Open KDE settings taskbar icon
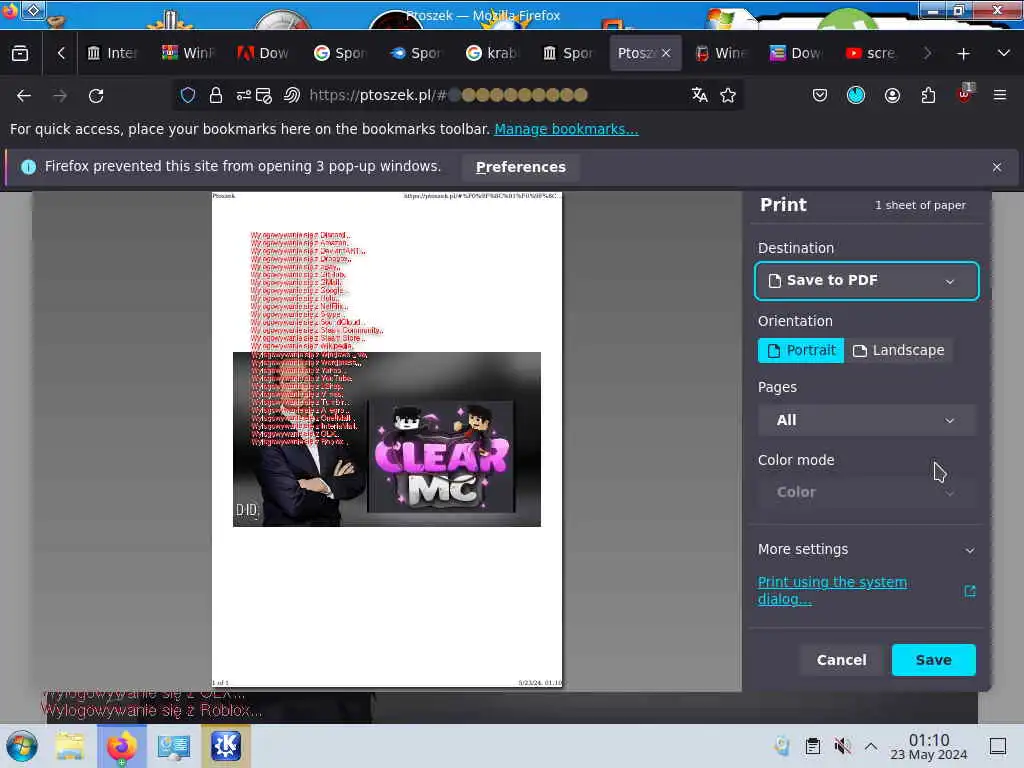This screenshot has width=1024, height=768. 226,746
